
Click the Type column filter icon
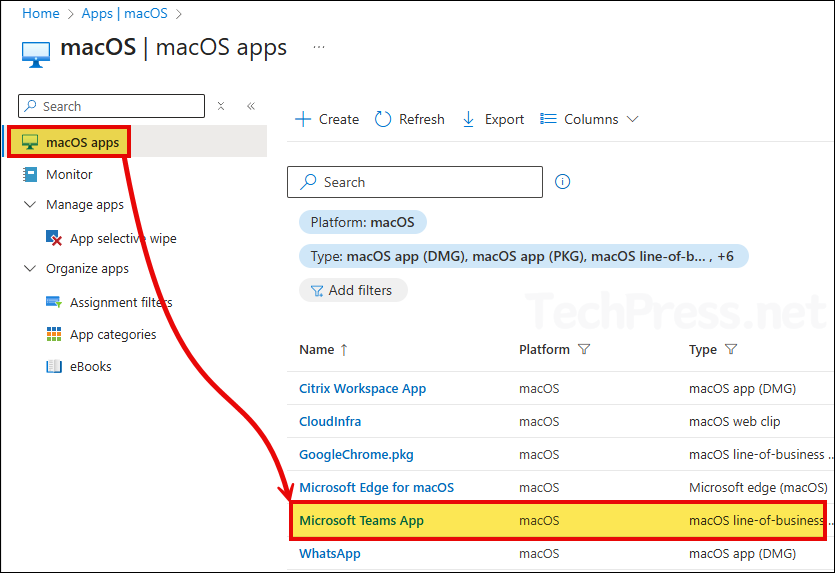731,349
